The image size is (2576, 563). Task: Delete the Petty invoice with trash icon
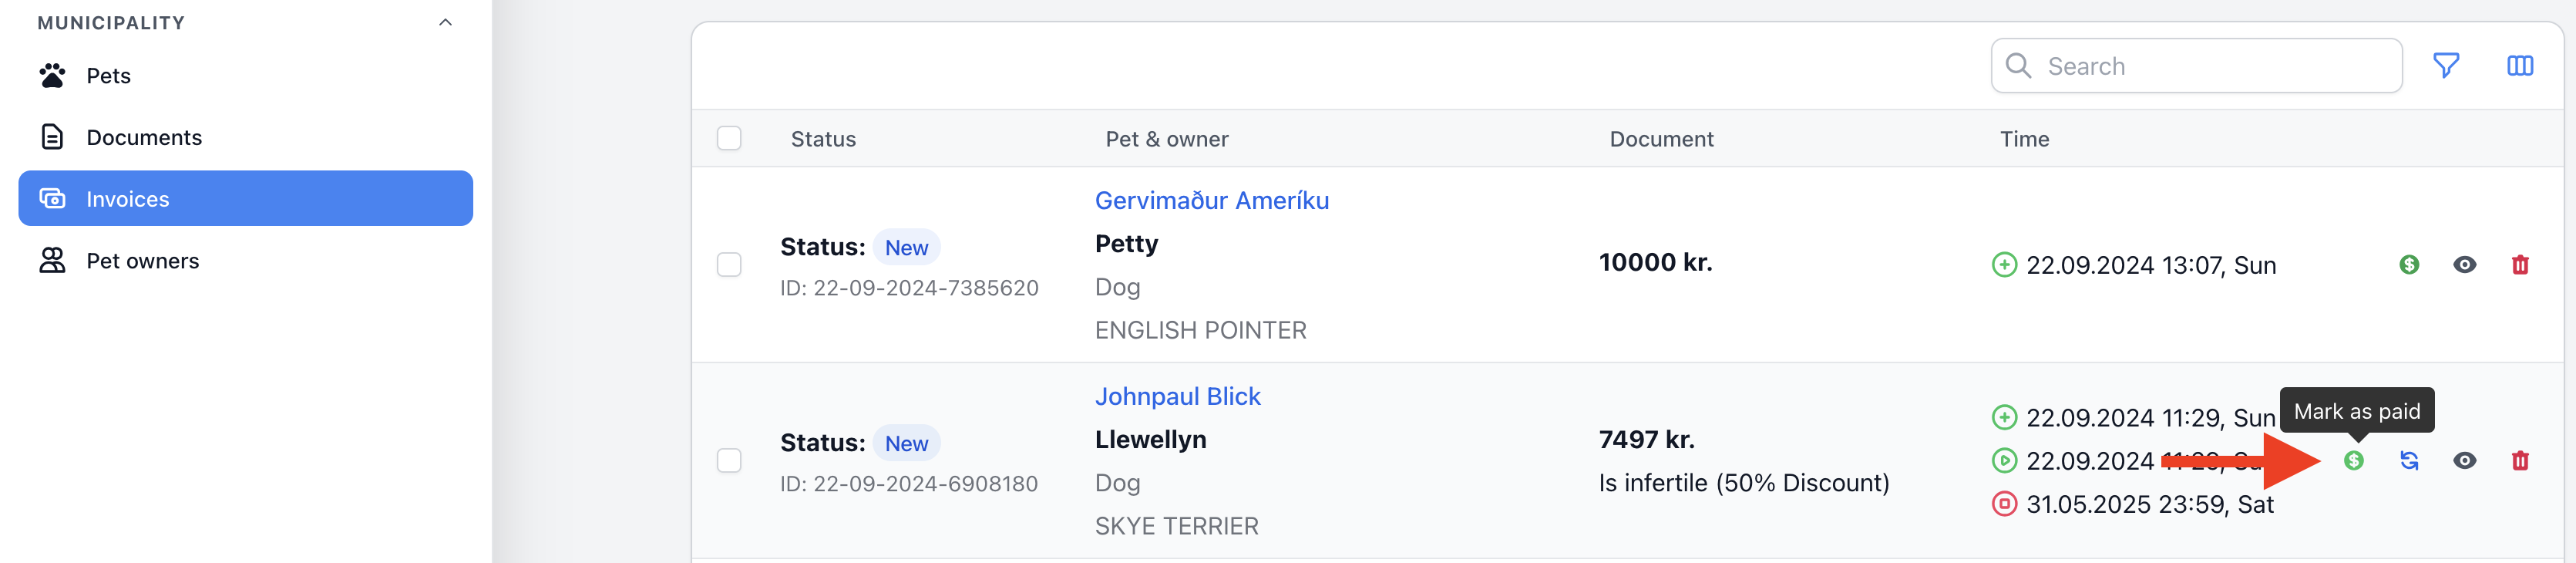(2520, 265)
